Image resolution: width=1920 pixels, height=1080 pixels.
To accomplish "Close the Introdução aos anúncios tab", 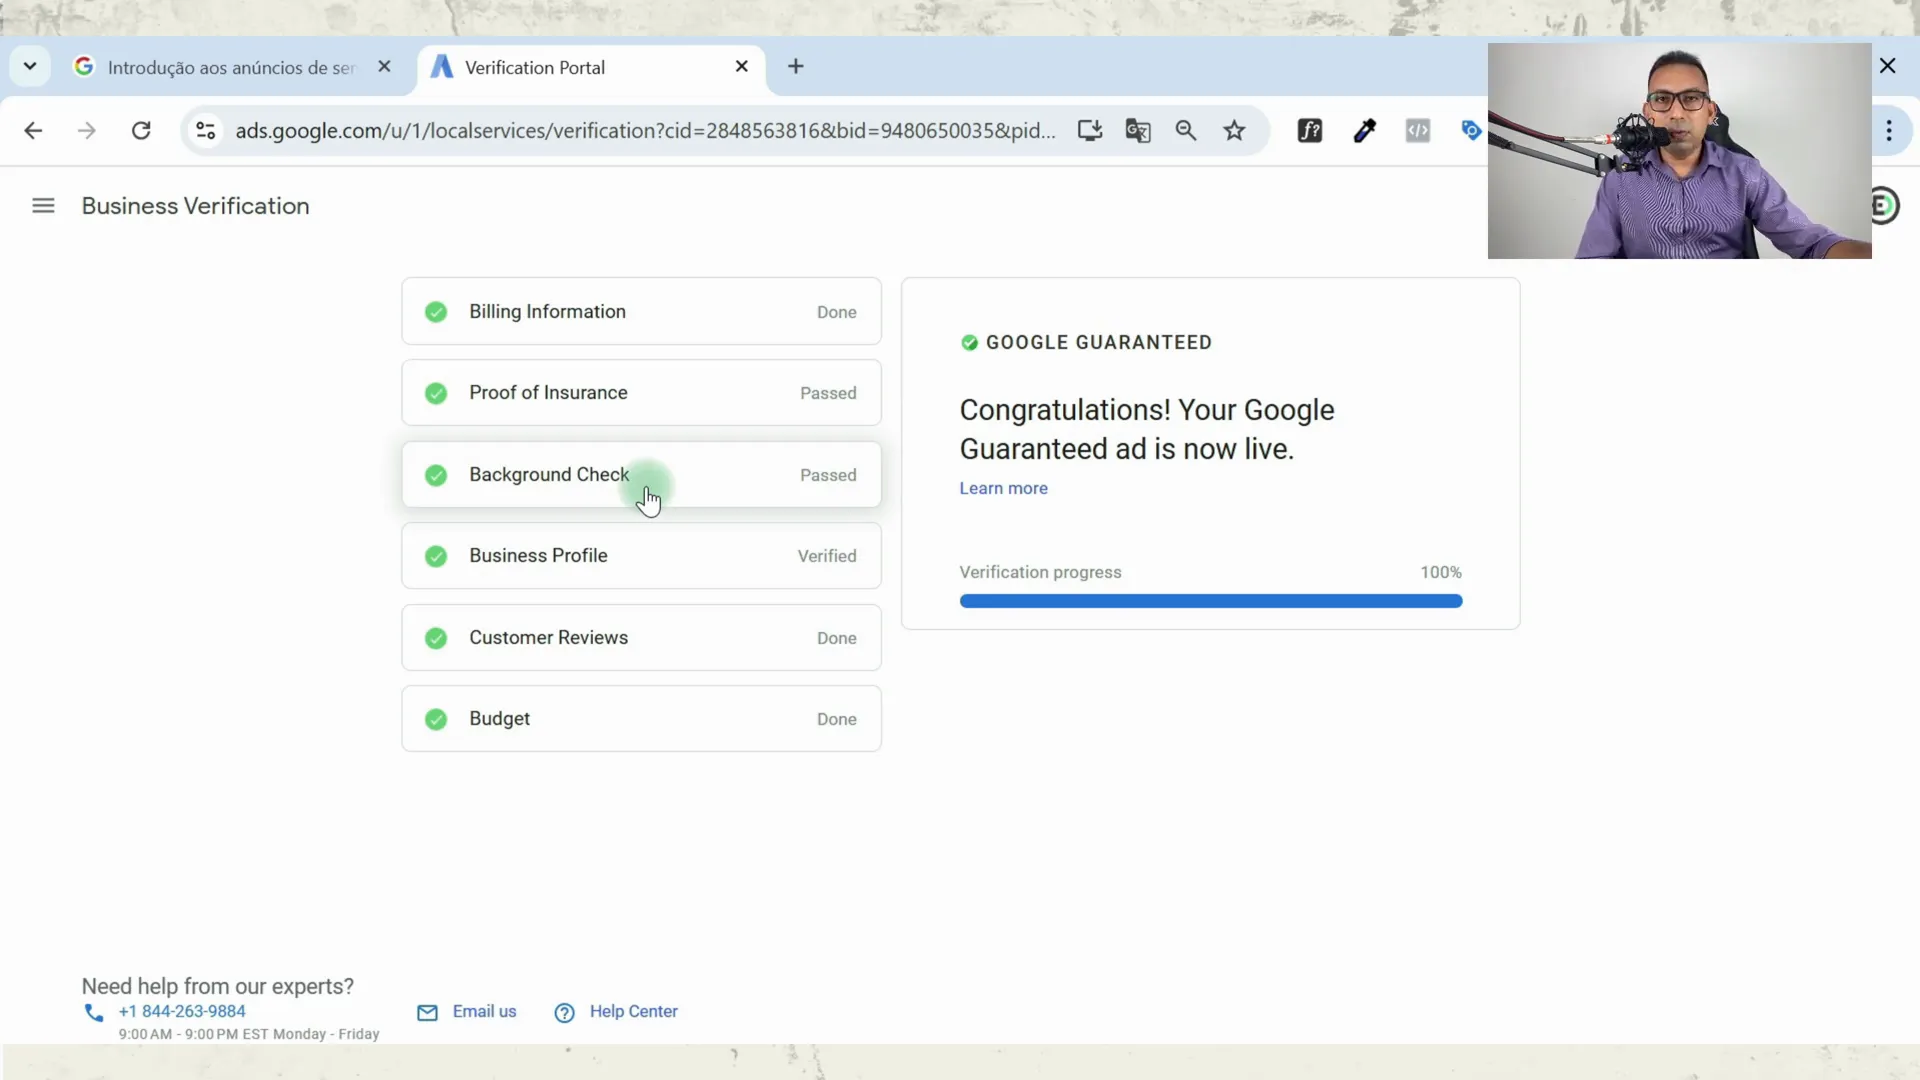I will (x=384, y=67).
